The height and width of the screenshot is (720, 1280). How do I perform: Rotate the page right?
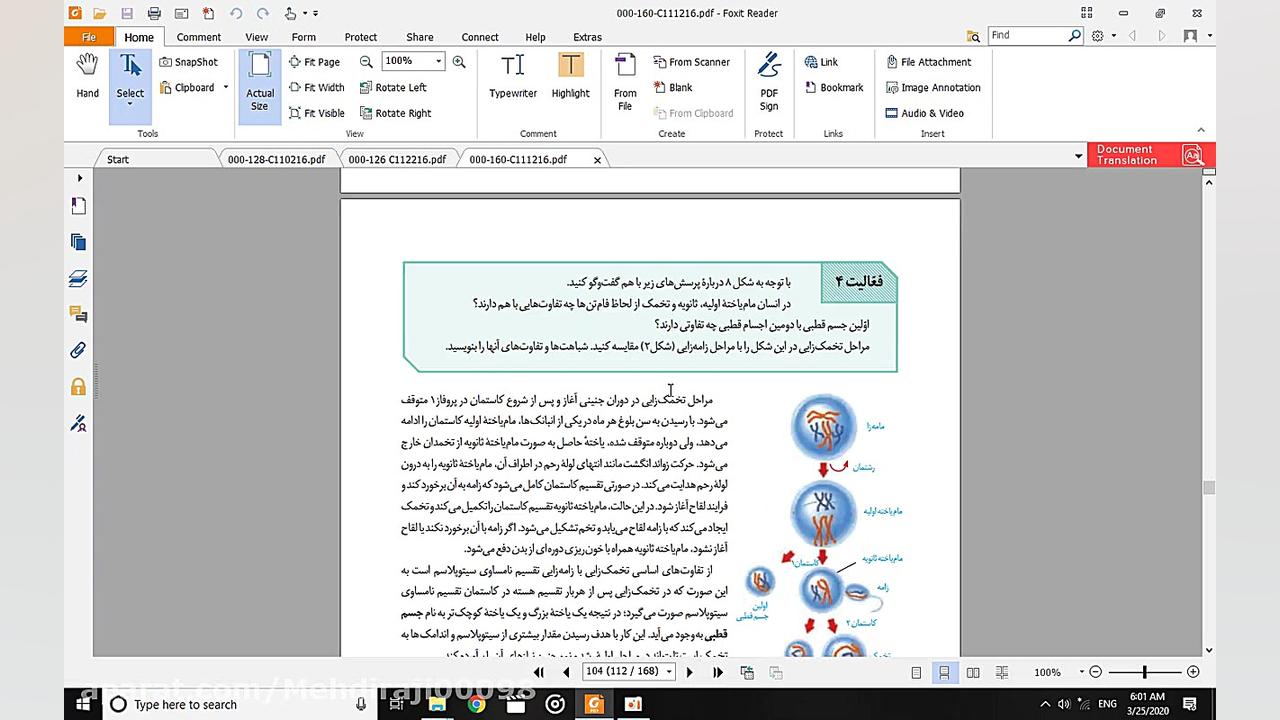tap(395, 114)
